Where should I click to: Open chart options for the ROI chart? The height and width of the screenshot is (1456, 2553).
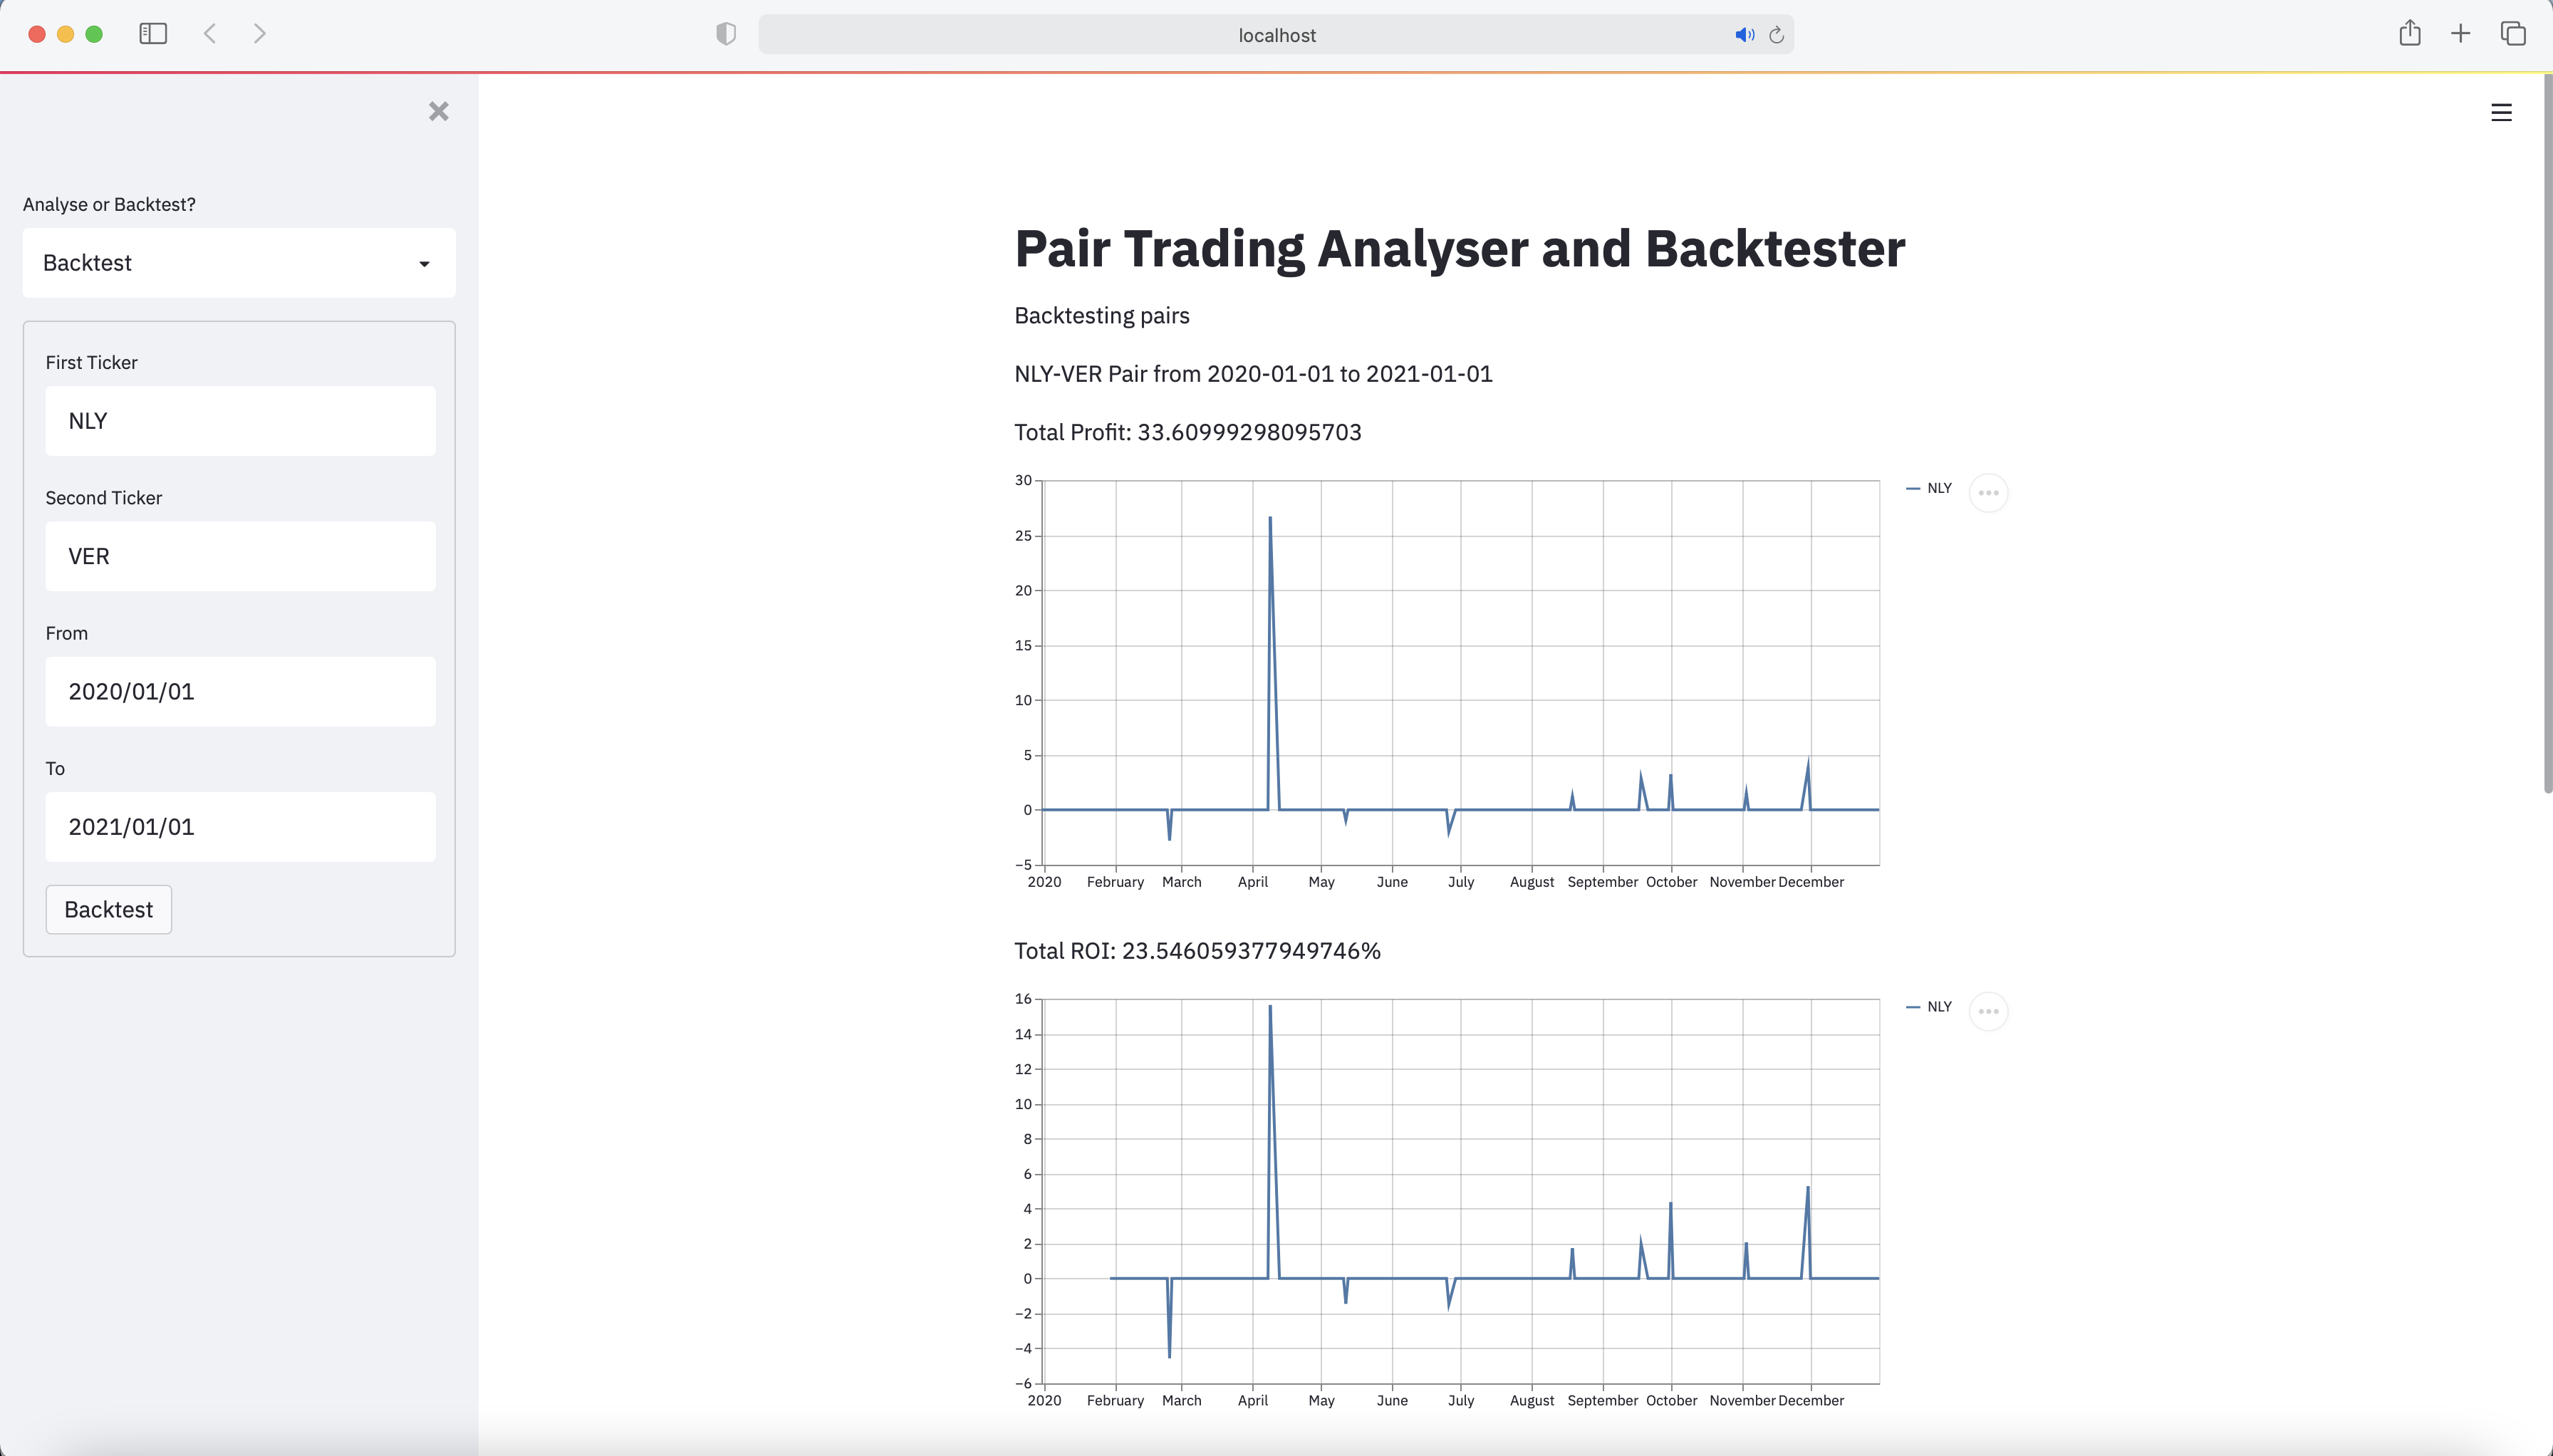(1987, 1011)
